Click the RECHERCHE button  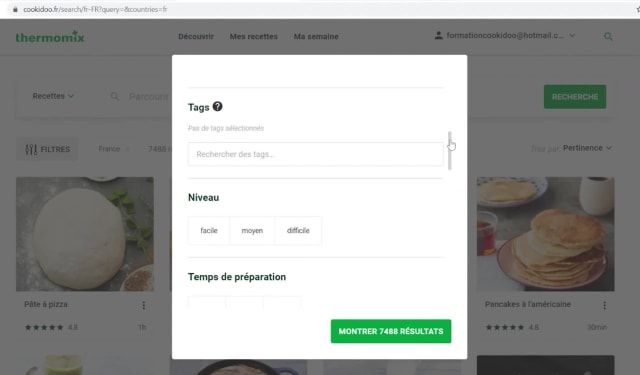[575, 97]
